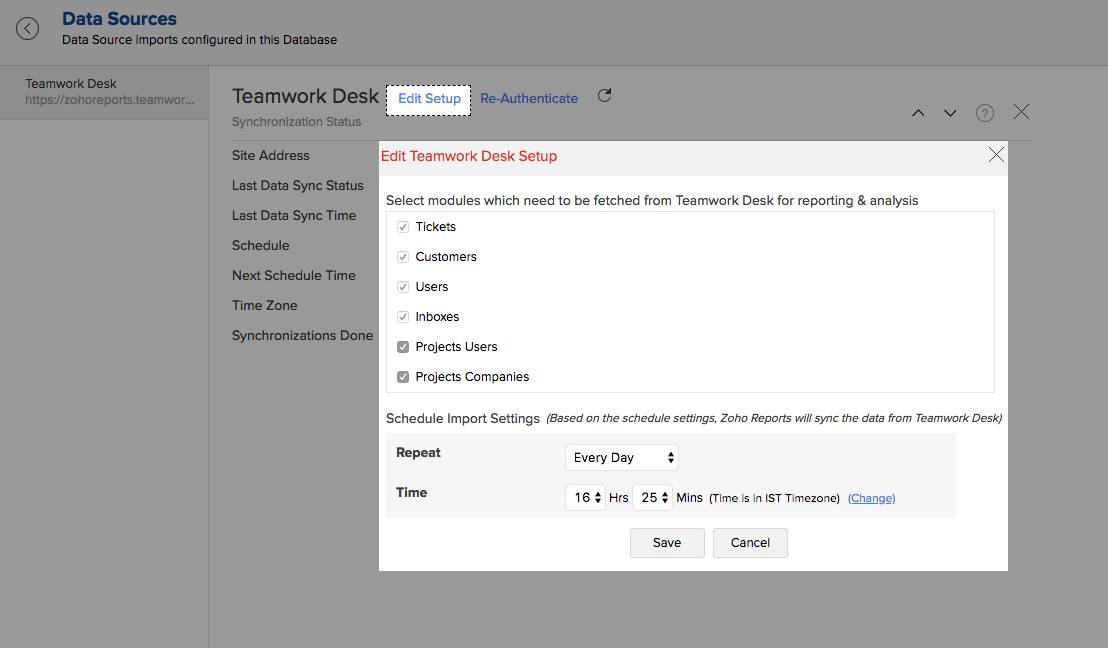Select Teamwork Desk in the sidebar
Image resolution: width=1108 pixels, height=648 pixels.
point(104,92)
